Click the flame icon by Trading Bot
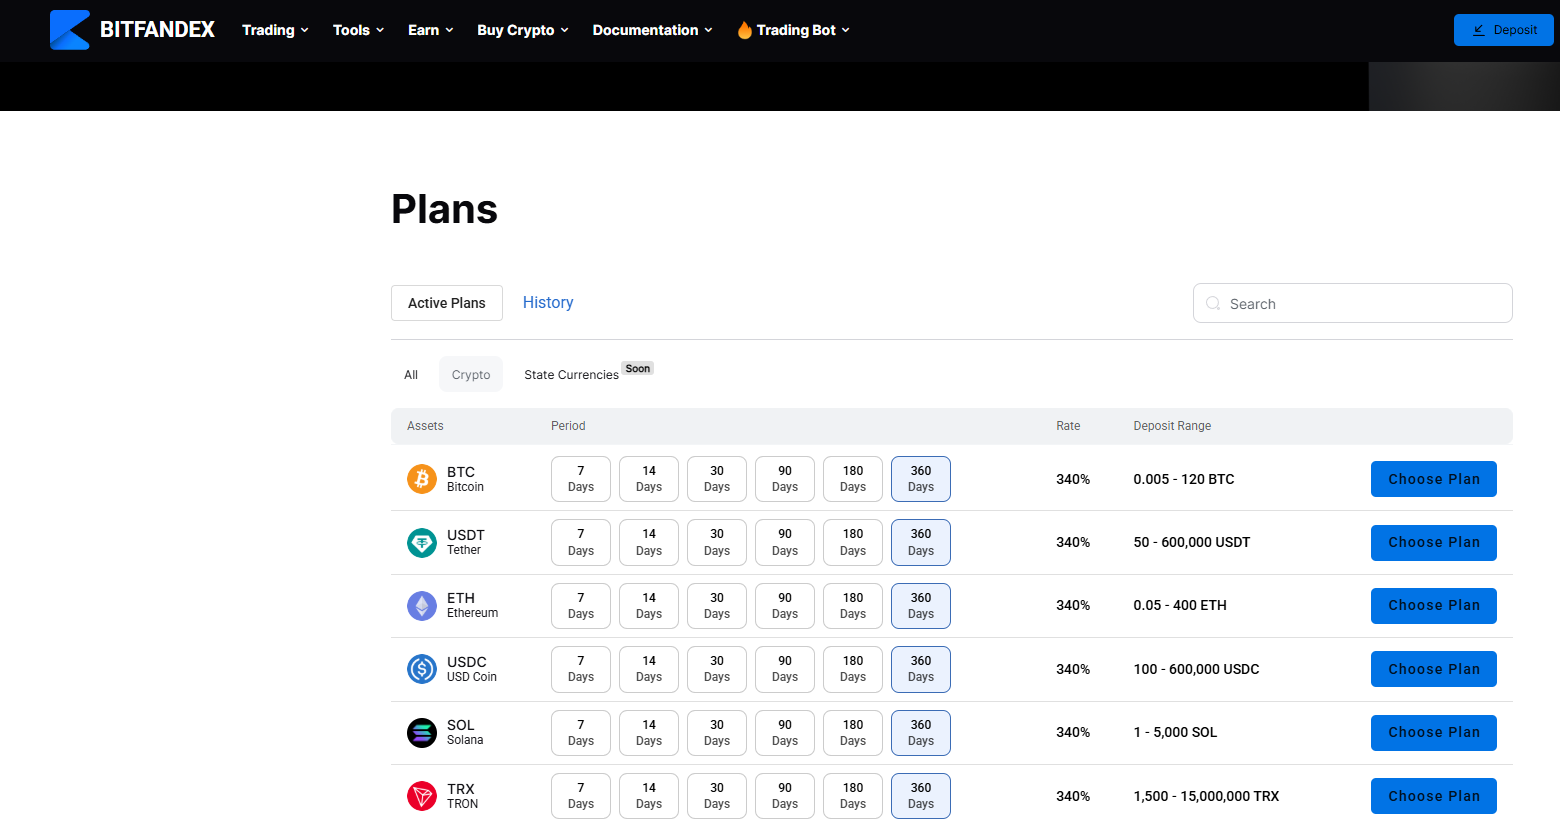 (x=745, y=30)
